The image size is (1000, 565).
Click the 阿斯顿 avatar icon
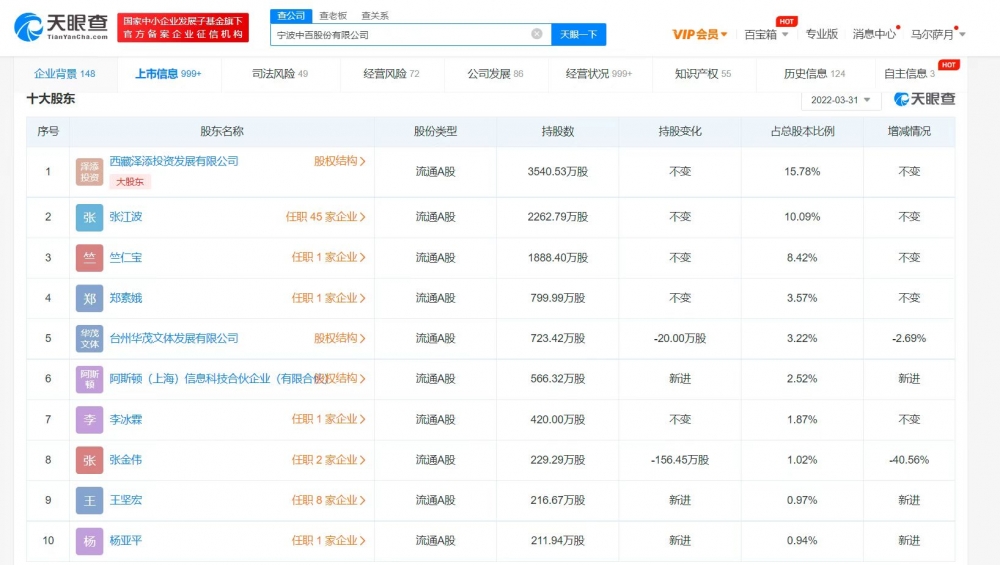[x=89, y=379]
